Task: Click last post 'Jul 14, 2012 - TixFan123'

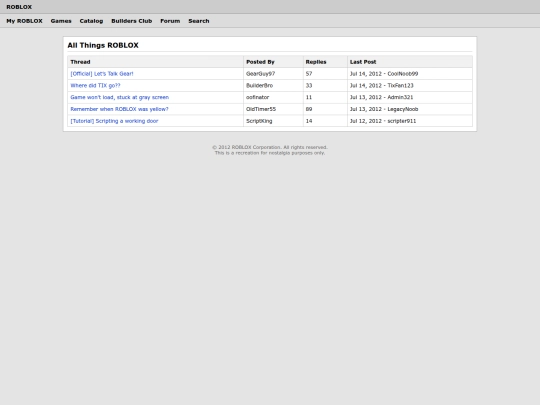Action: tap(382, 85)
